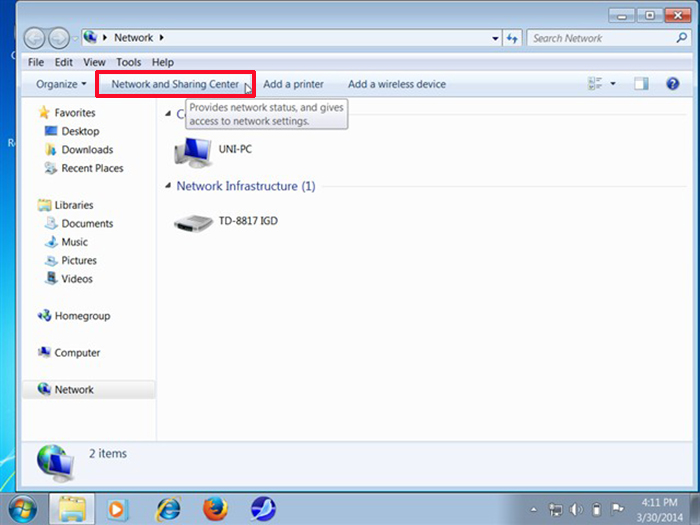This screenshot has height=525, width=700.
Task: Open the address bar history dropdown
Action: pos(495,38)
